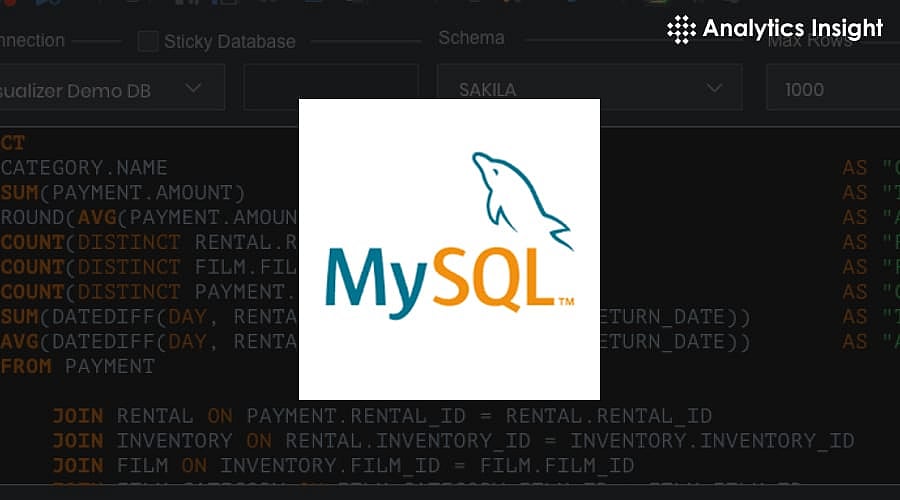Click the Schema label above SAKILA
The width and height of the screenshot is (900, 500).
click(x=471, y=38)
